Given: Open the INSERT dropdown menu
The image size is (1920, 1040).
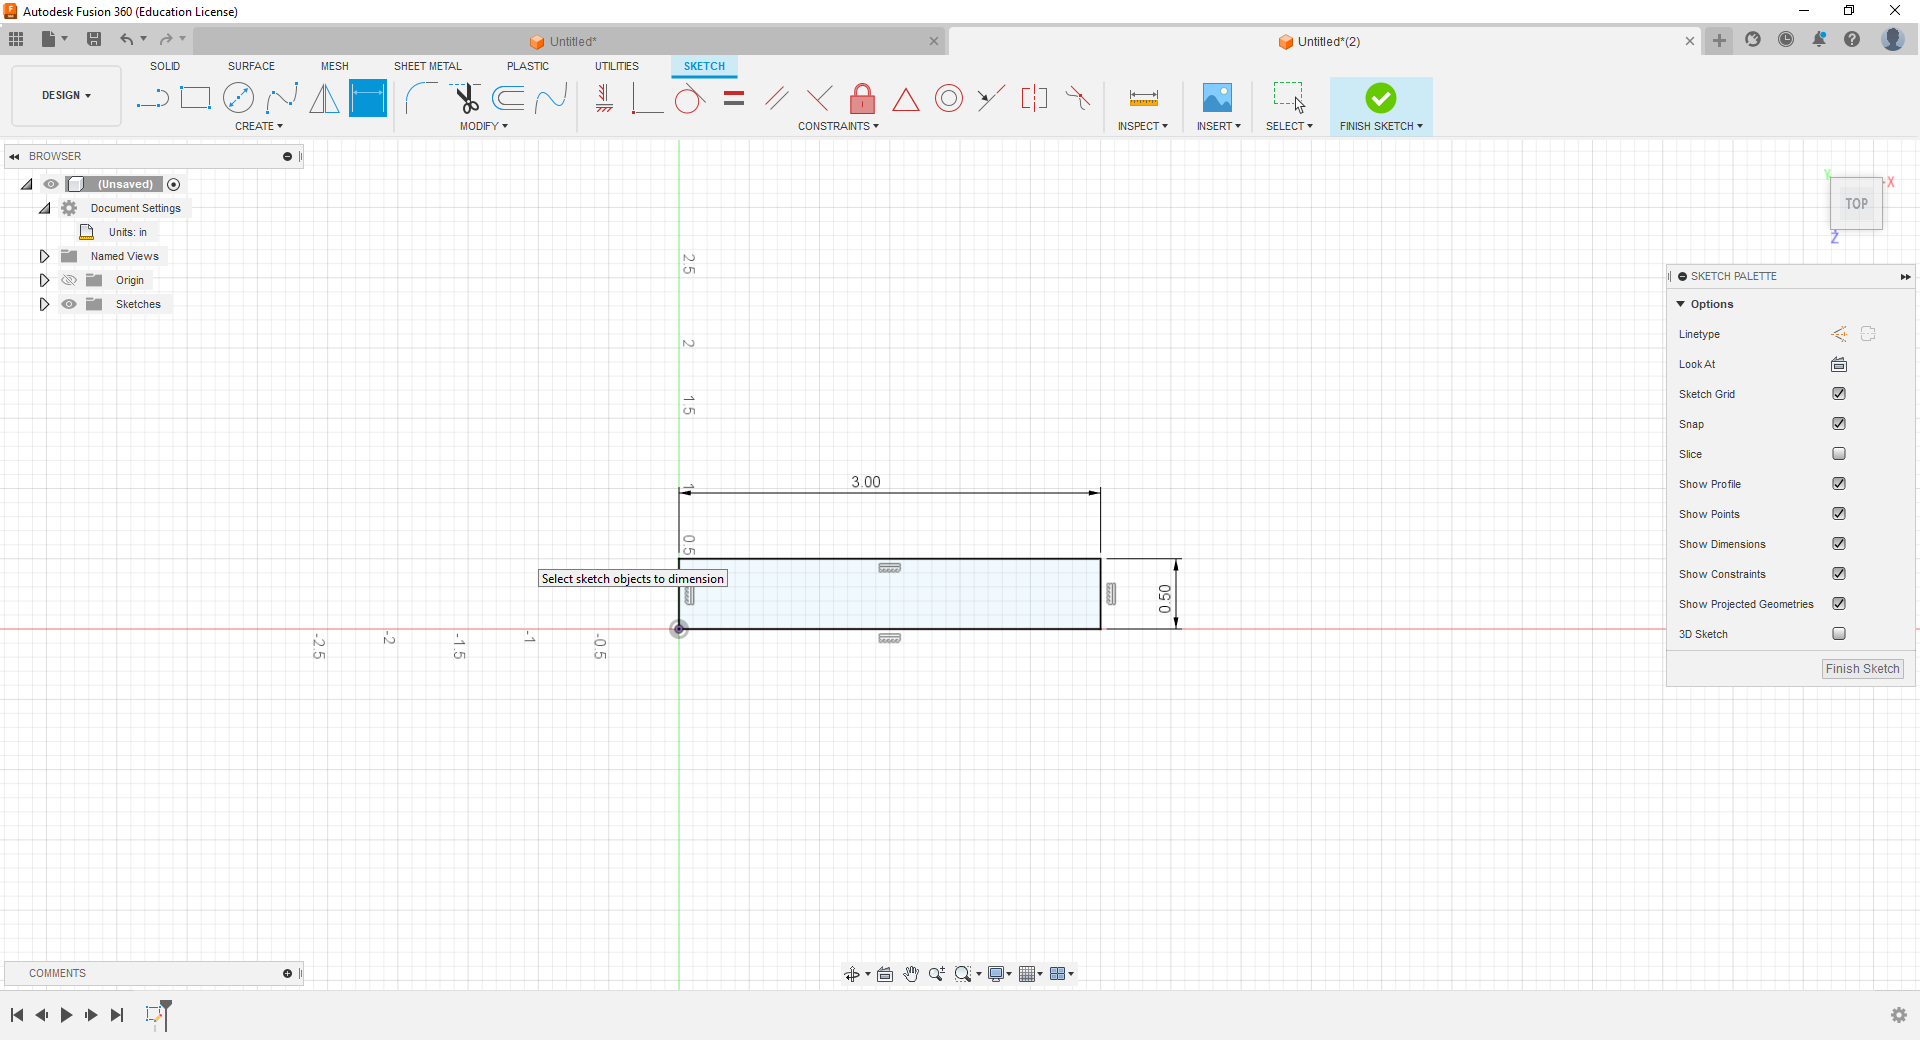Looking at the screenshot, I should click(1219, 126).
